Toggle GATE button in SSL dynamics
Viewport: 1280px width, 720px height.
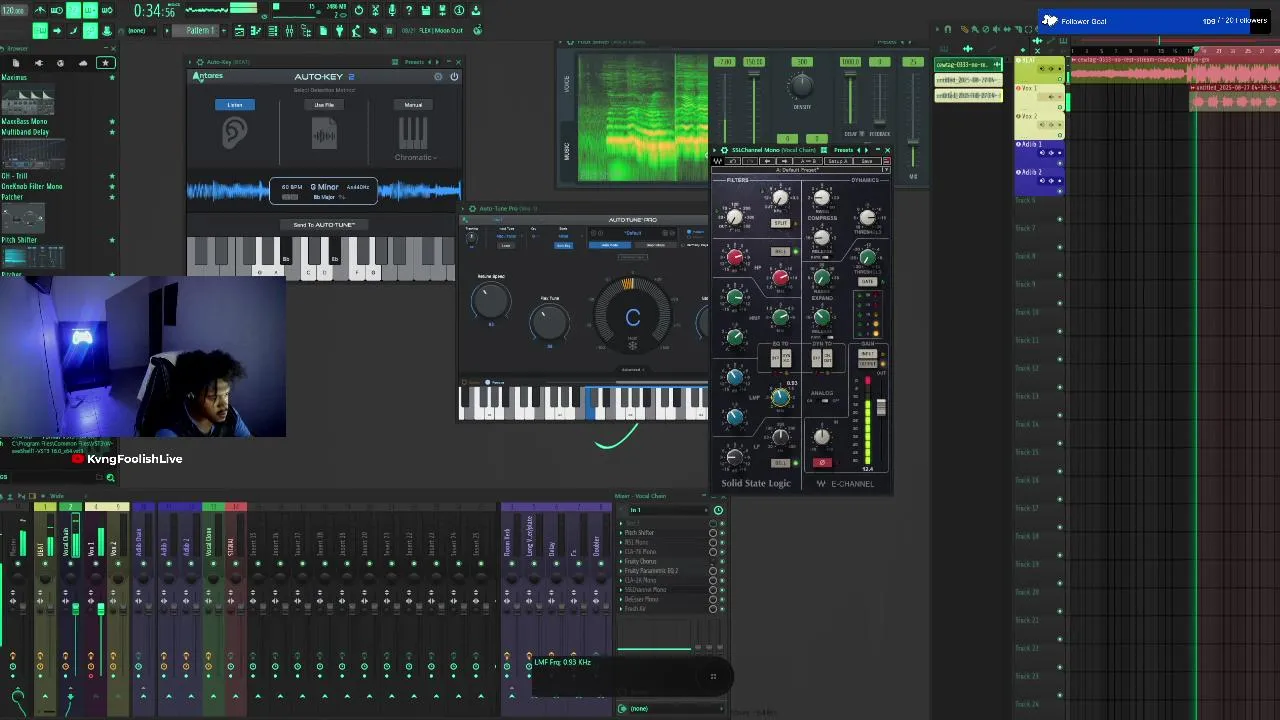pyautogui.click(x=868, y=282)
